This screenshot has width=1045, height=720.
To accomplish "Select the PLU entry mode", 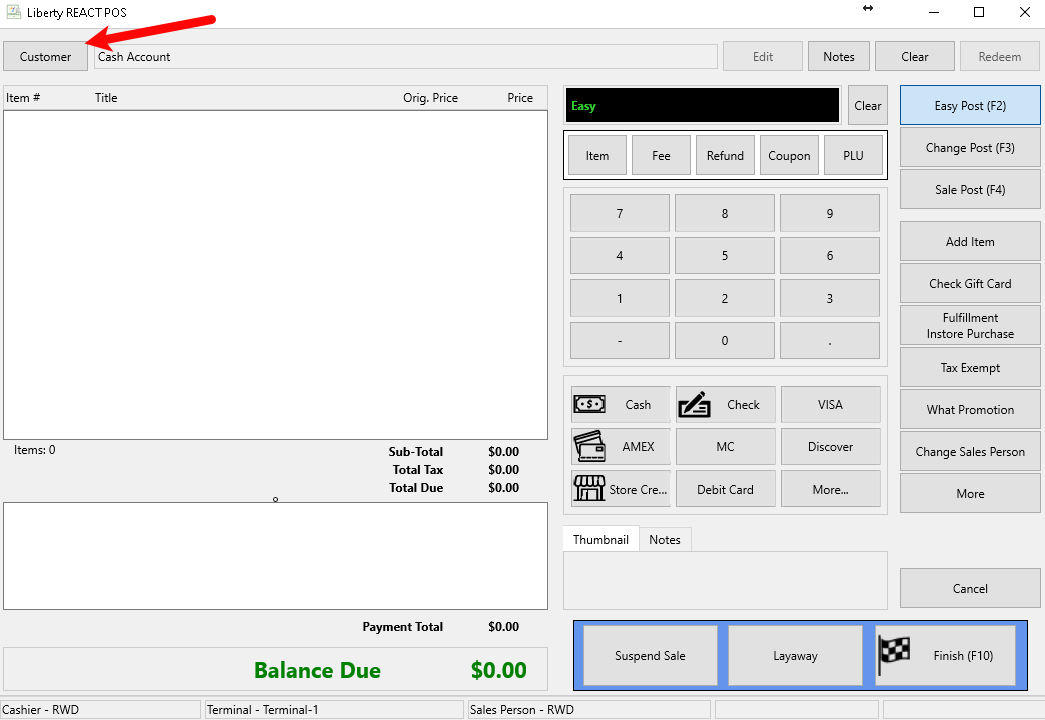I will click(853, 155).
